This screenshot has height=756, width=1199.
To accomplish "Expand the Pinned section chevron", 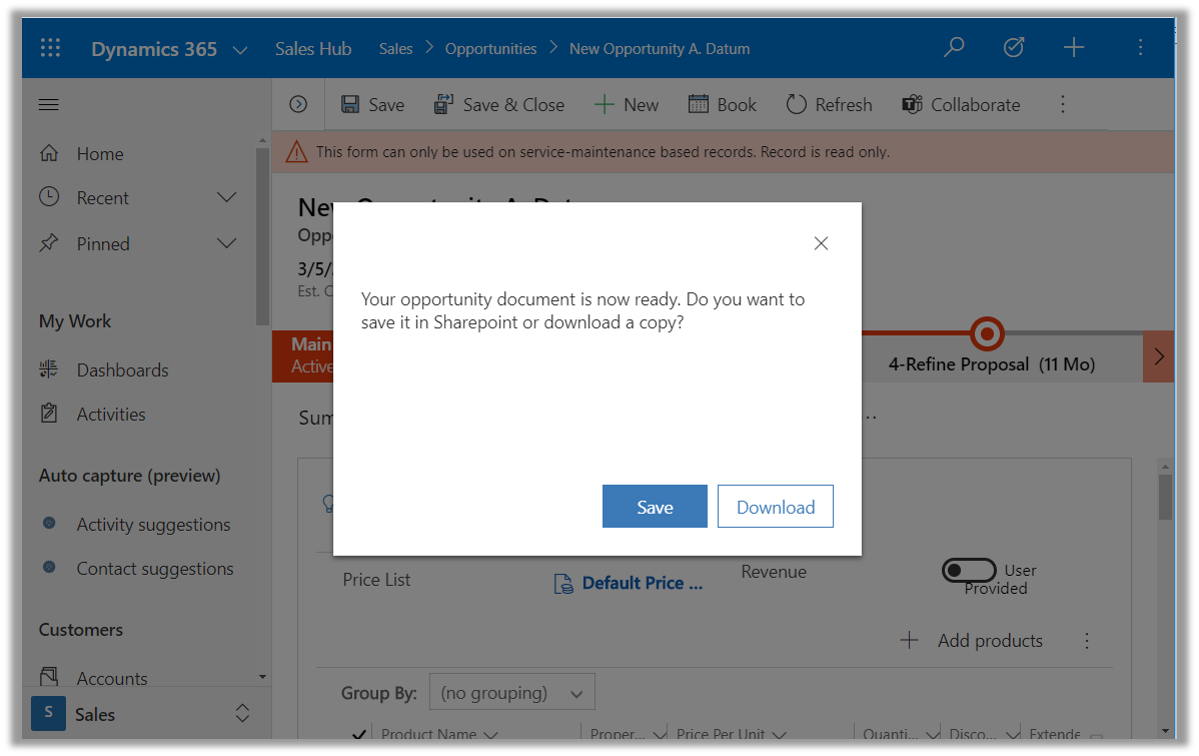I will coord(227,244).
